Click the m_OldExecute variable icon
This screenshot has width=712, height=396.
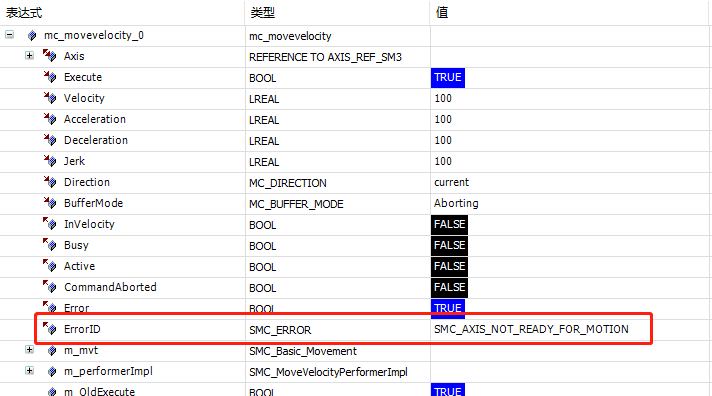pyautogui.click(x=52, y=391)
